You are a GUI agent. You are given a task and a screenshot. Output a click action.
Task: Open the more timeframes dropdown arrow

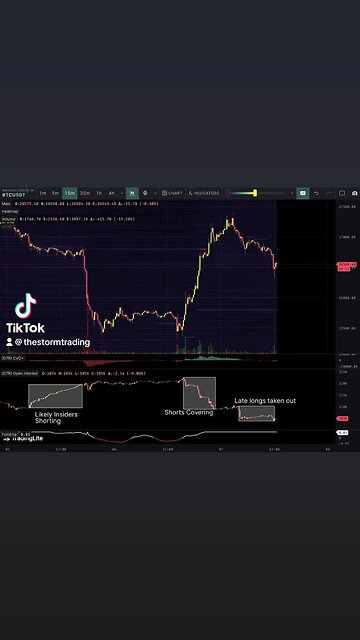tap(121, 193)
